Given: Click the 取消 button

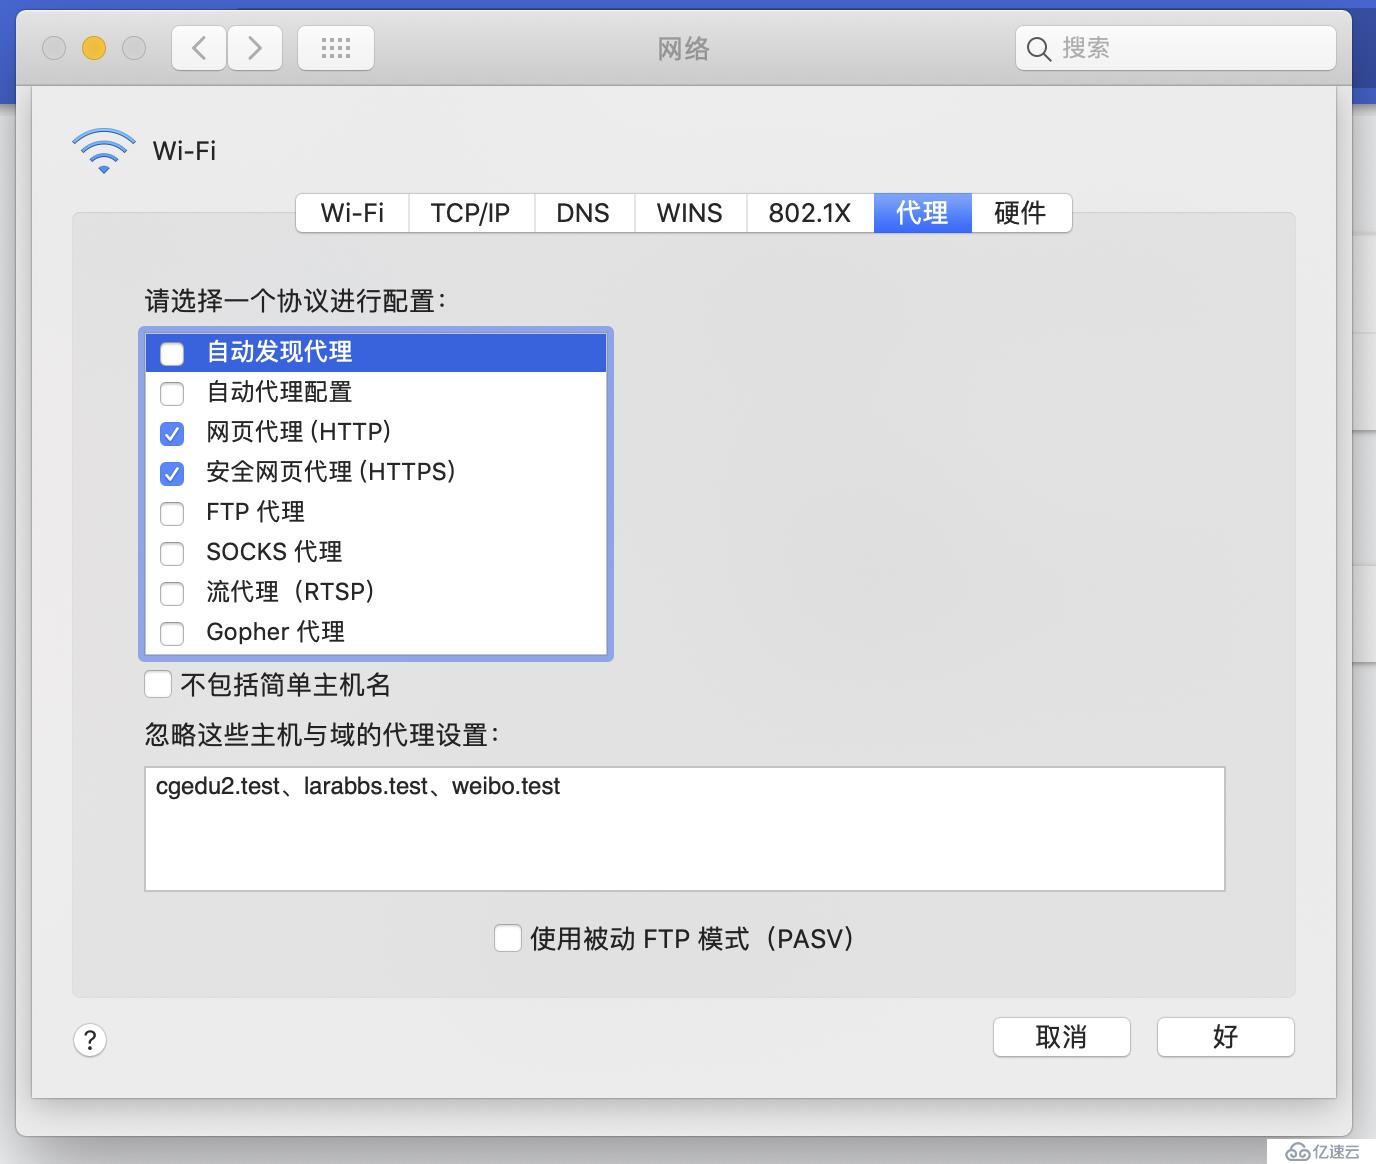Looking at the screenshot, I should click(x=1062, y=1037).
